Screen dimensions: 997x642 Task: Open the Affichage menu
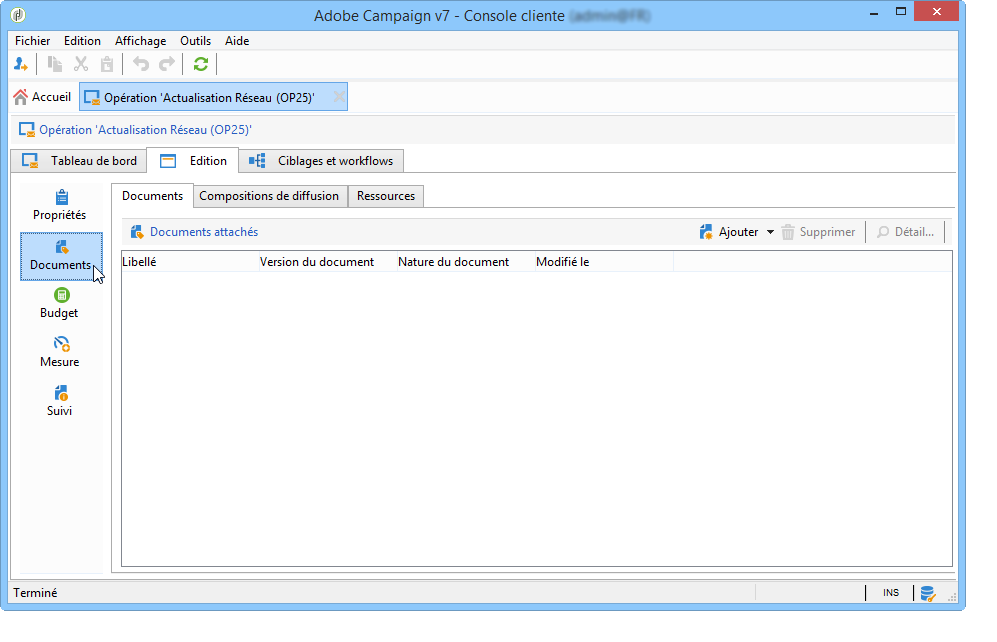(x=141, y=41)
